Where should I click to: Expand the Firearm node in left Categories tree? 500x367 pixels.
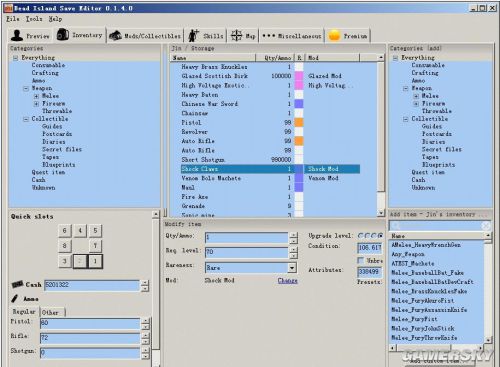click(x=36, y=104)
